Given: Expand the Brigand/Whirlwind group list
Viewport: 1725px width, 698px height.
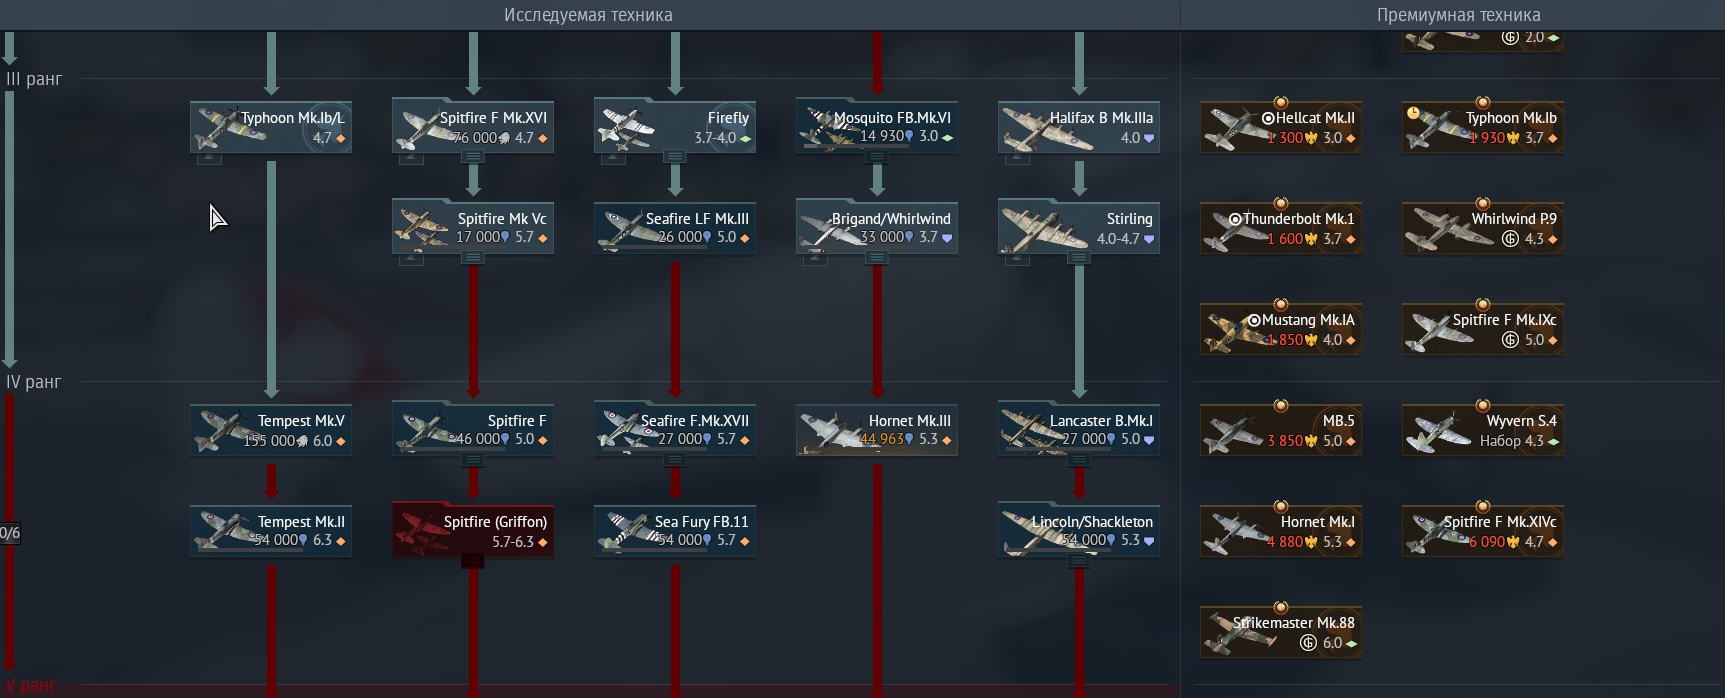Looking at the screenshot, I should (877, 258).
